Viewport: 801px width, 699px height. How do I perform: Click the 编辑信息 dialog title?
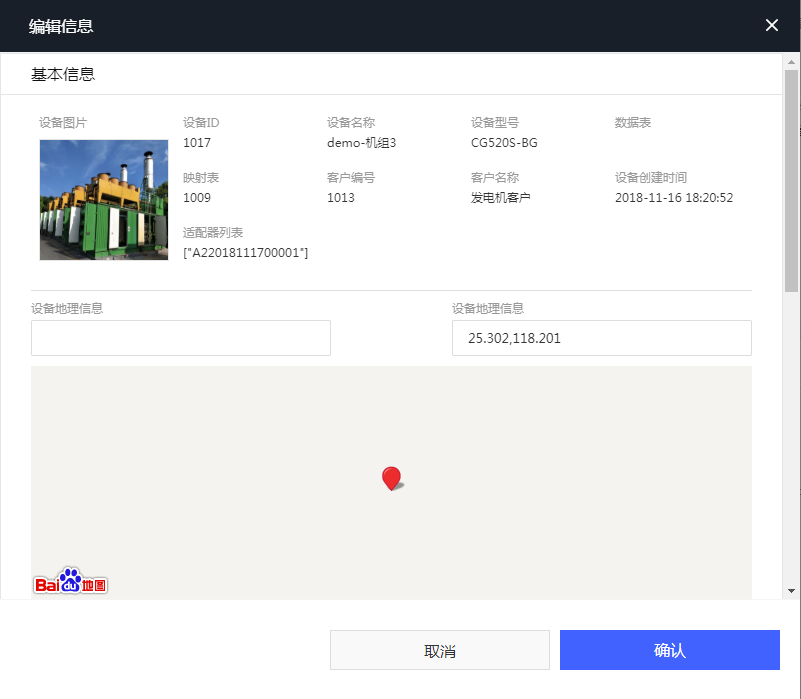[61, 26]
